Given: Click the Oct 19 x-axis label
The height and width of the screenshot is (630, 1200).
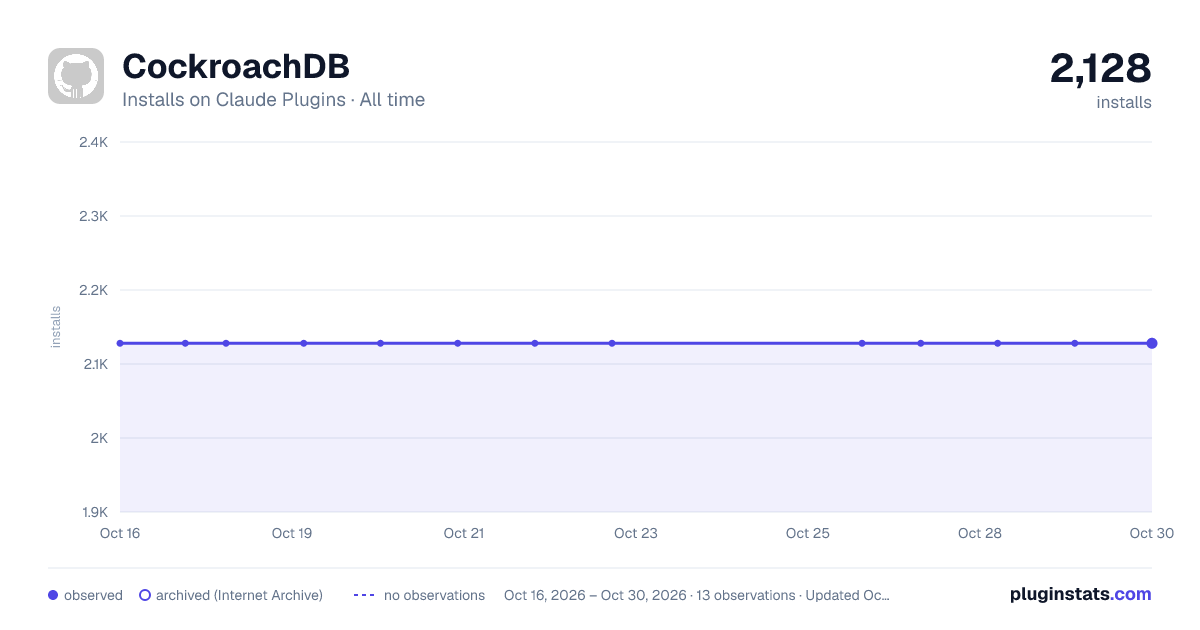Looking at the screenshot, I should 292,533.
